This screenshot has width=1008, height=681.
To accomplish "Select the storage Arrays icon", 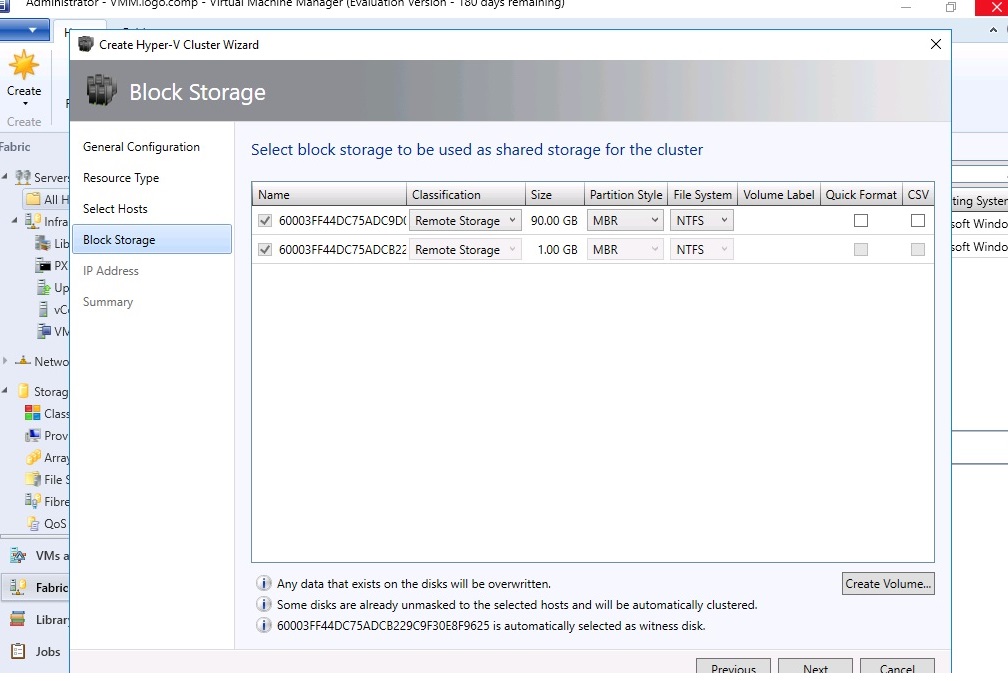I will (x=33, y=457).
